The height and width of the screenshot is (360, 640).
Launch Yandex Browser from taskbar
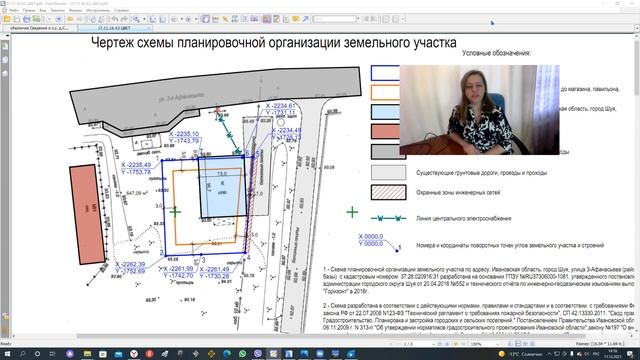coord(134,353)
